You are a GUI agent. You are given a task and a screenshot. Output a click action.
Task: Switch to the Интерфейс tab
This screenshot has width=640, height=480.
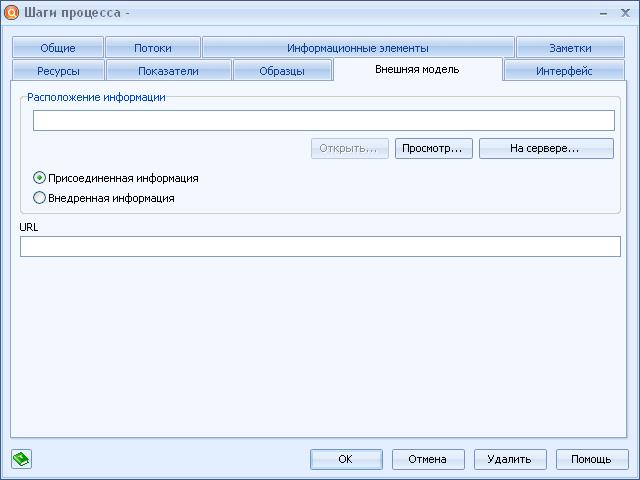(x=564, y=70)
